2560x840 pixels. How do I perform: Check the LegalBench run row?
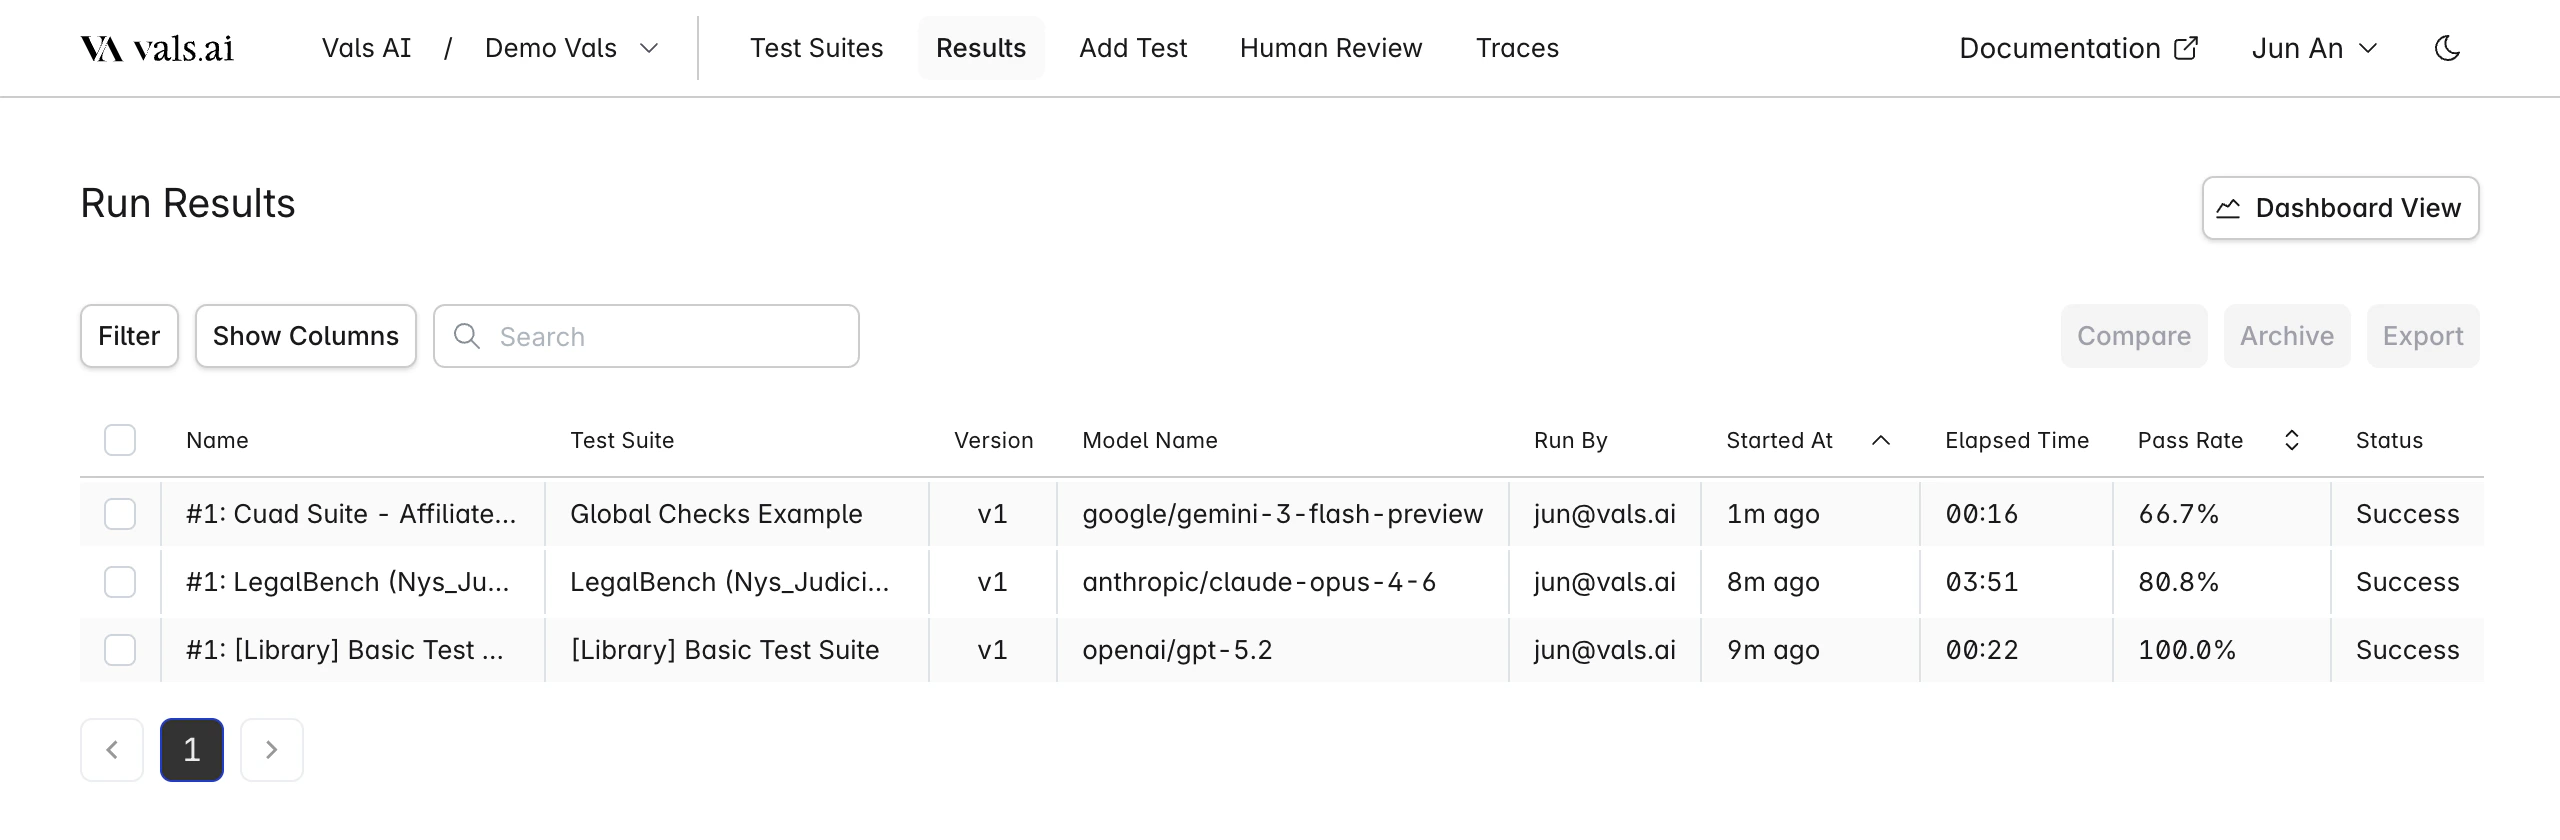tap(120, 582)
